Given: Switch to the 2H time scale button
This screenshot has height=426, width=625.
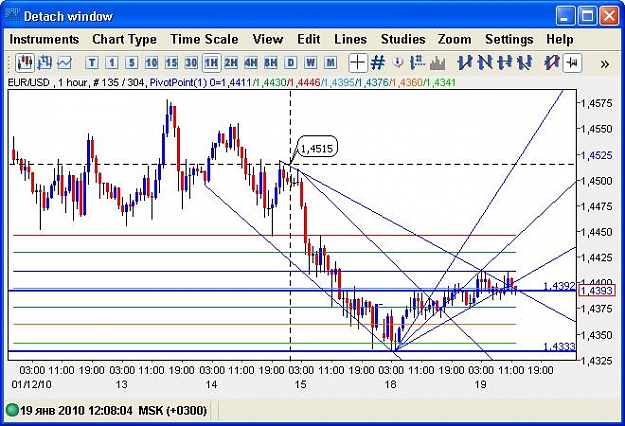Looking at the screenshot, I should coord(231,63).
